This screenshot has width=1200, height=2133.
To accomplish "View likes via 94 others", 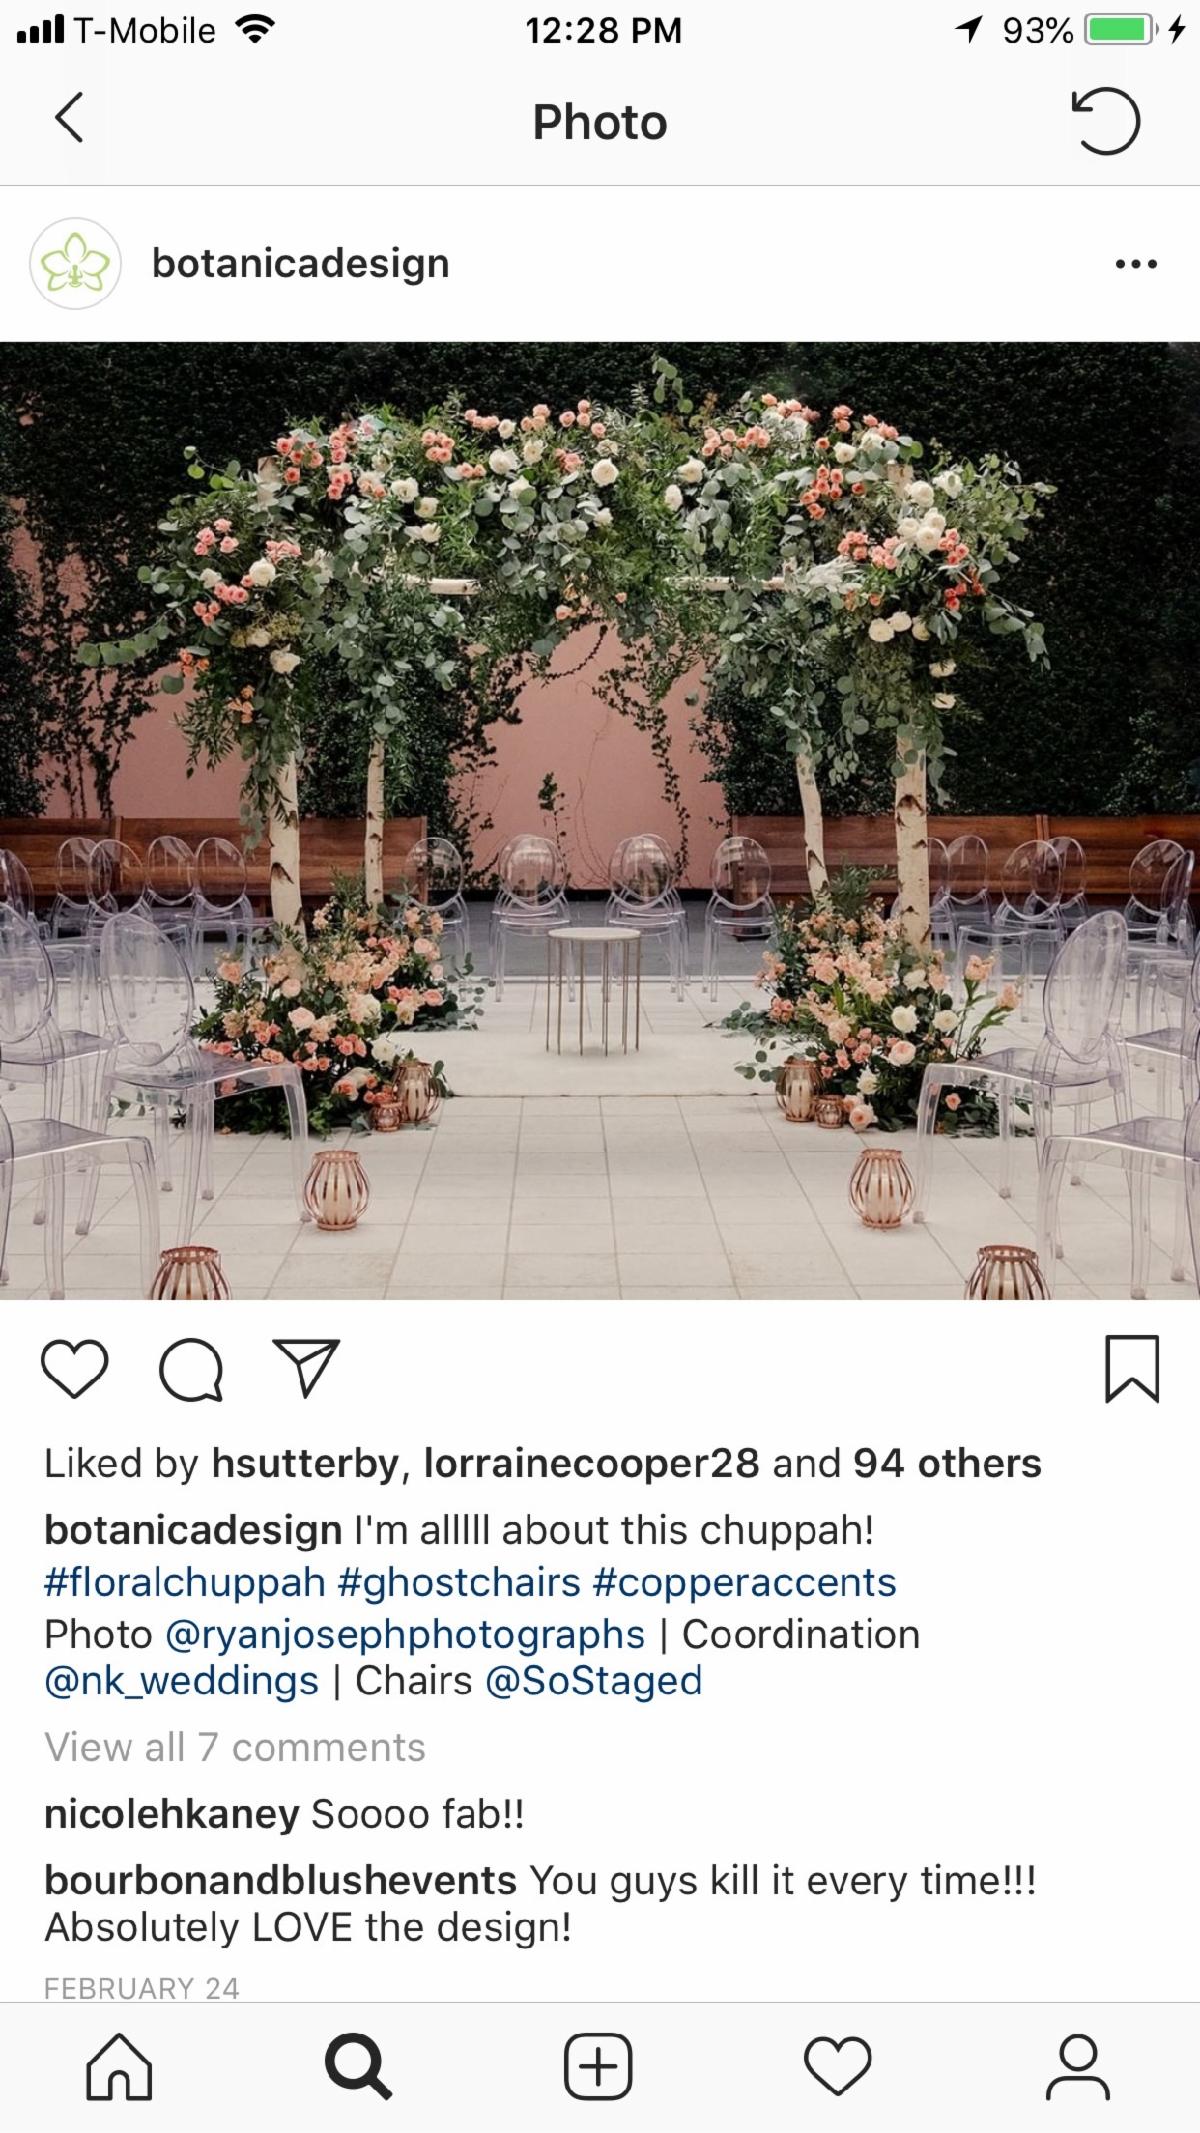I will pos(947,1463).
